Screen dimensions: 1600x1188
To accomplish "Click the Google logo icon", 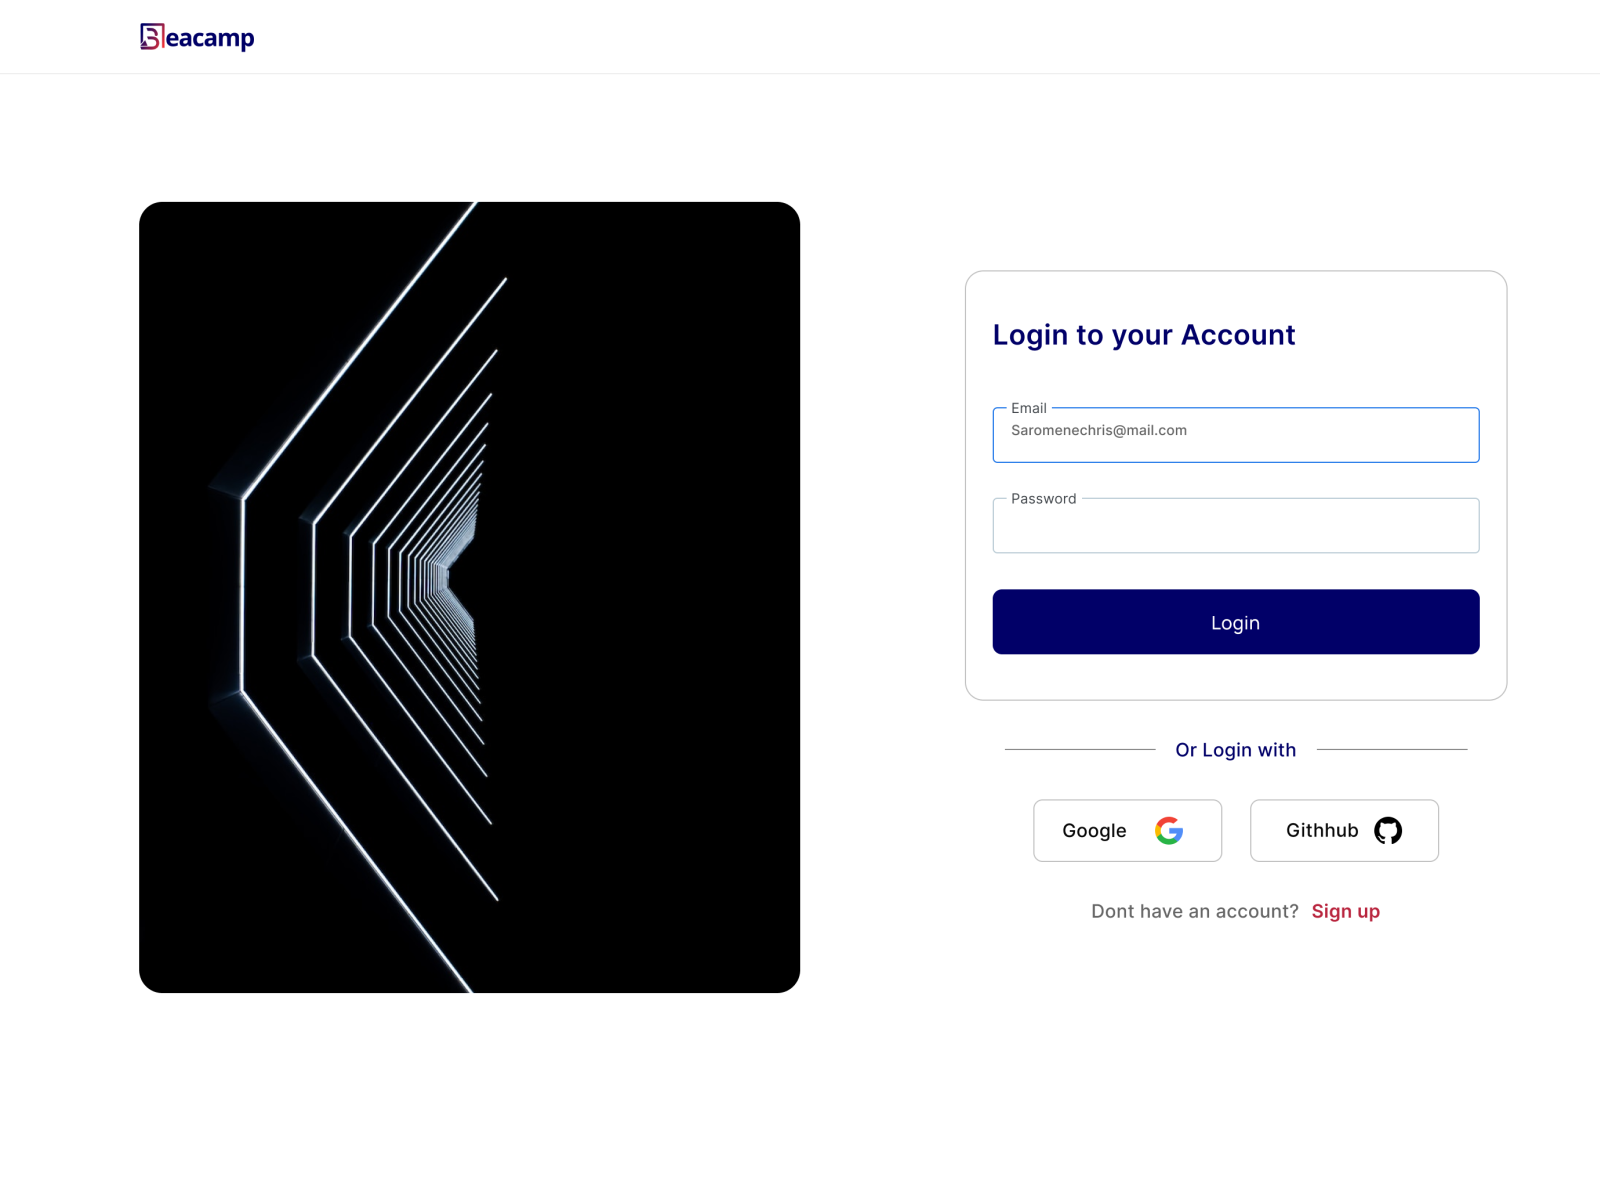I will pyautogui.click(x=1169, y=830).
